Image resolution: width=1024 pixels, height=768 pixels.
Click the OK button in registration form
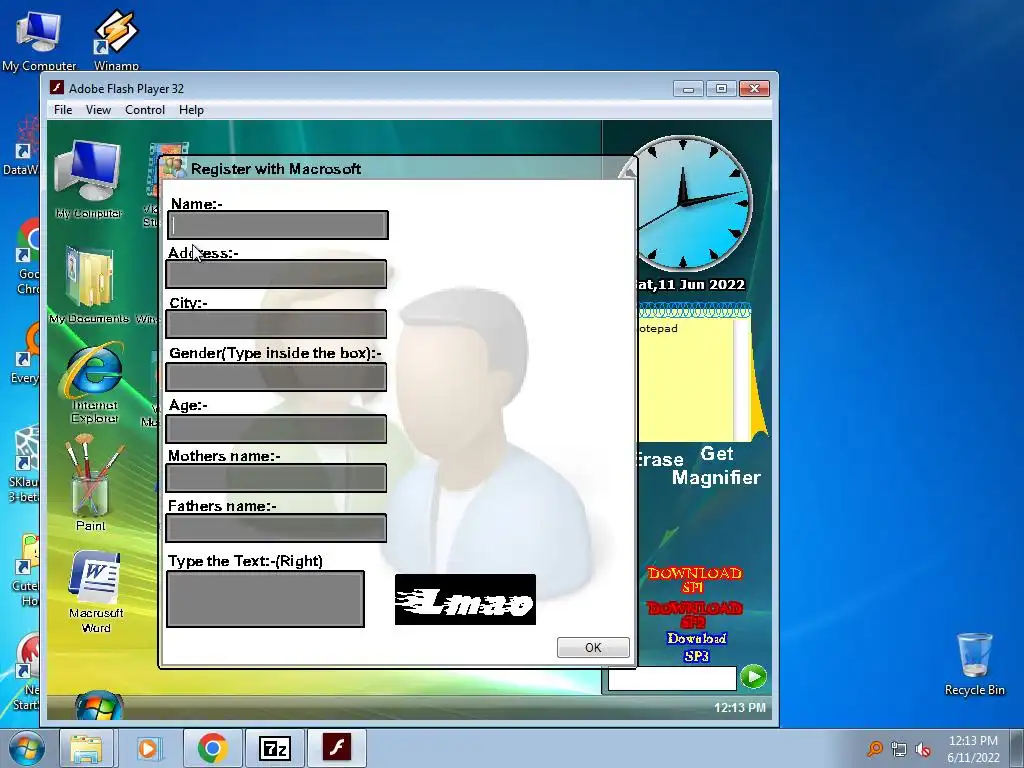point(593,647)
